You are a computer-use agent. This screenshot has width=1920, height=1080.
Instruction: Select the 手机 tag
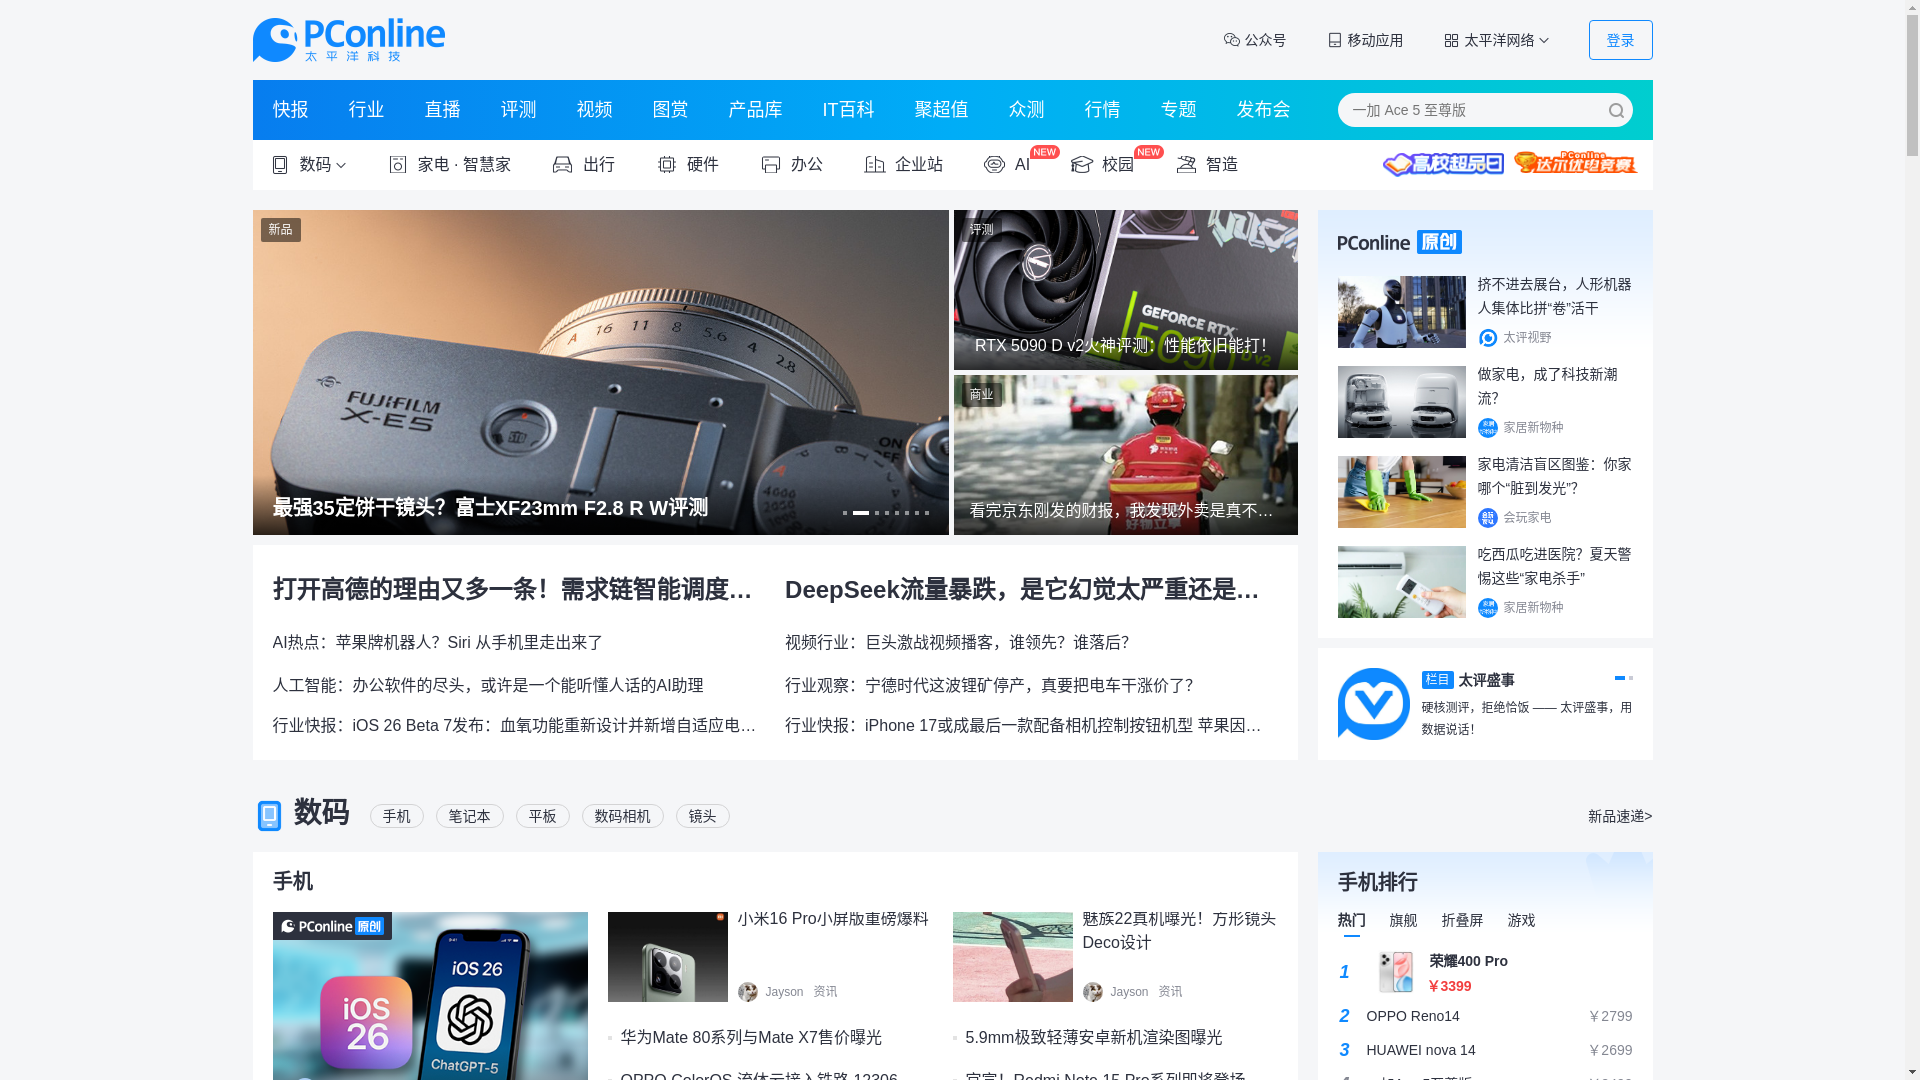pos(396,816)
